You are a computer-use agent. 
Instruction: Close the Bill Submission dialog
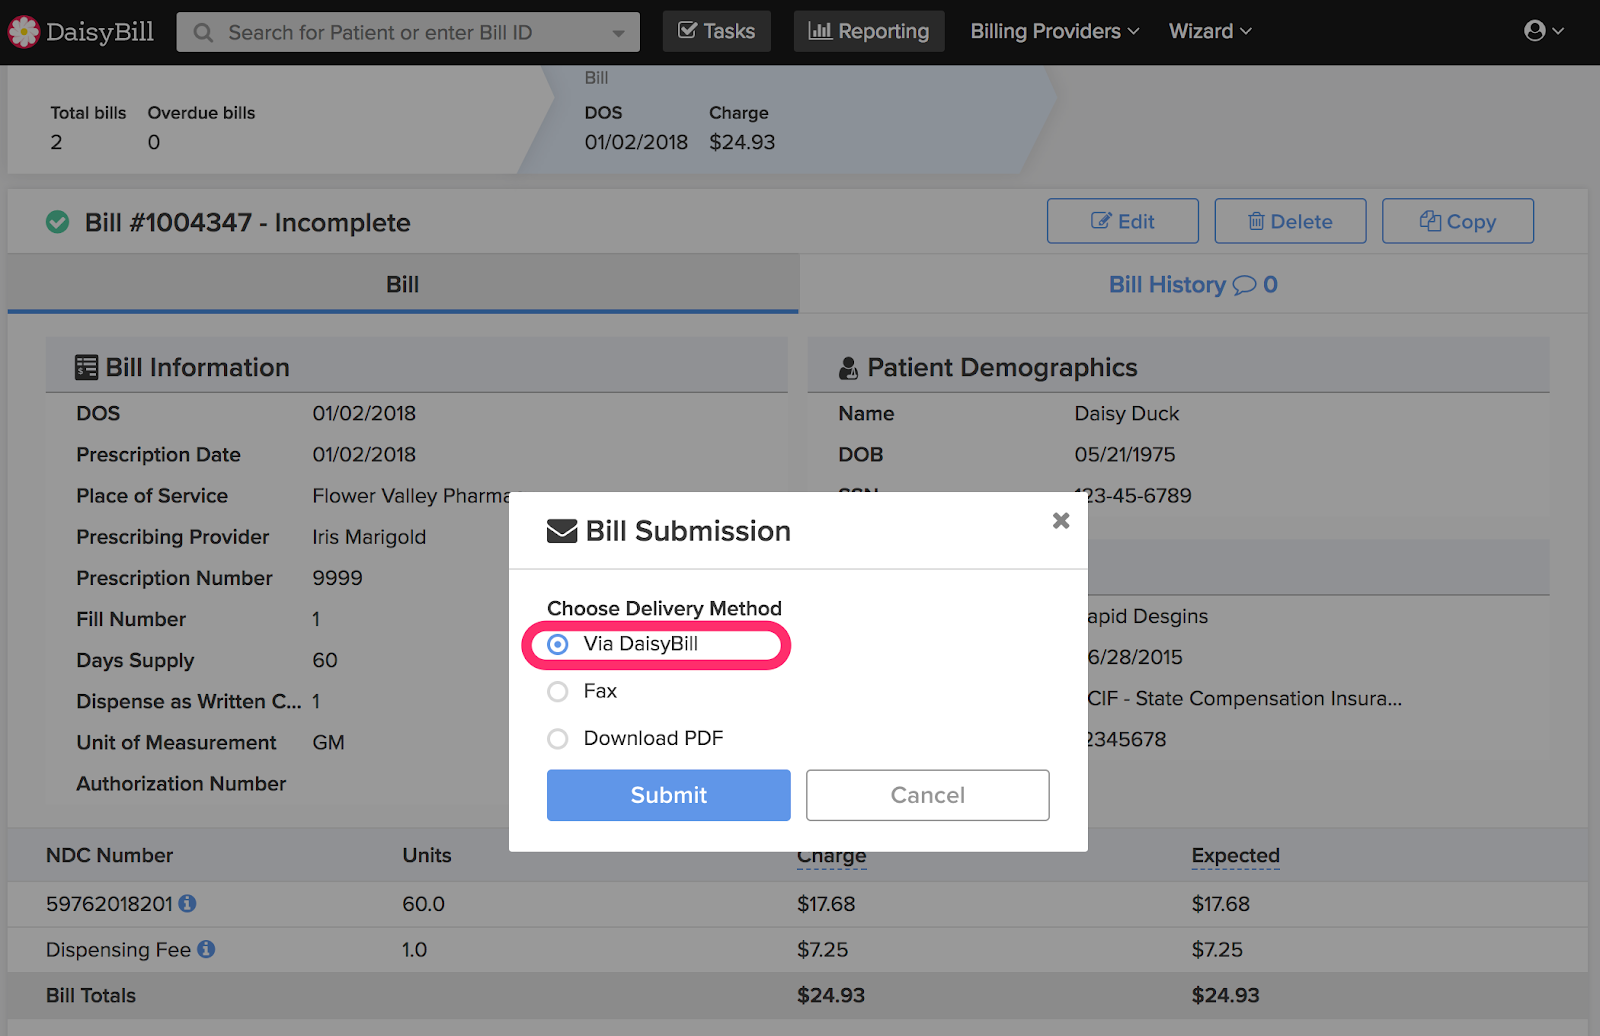[1061, 520]
